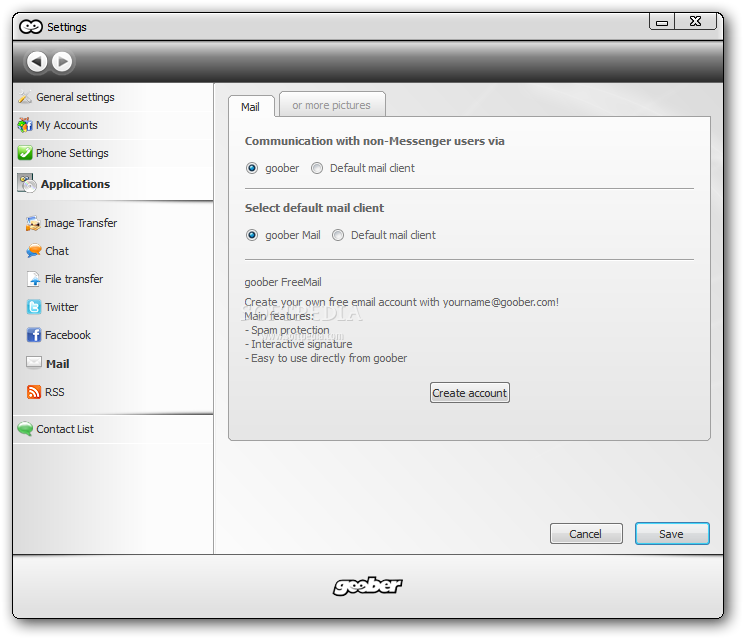744x639 pixels.
Task: Choose Default mail client under Select default
Action: pyautogui.click(x=338, y=235)
